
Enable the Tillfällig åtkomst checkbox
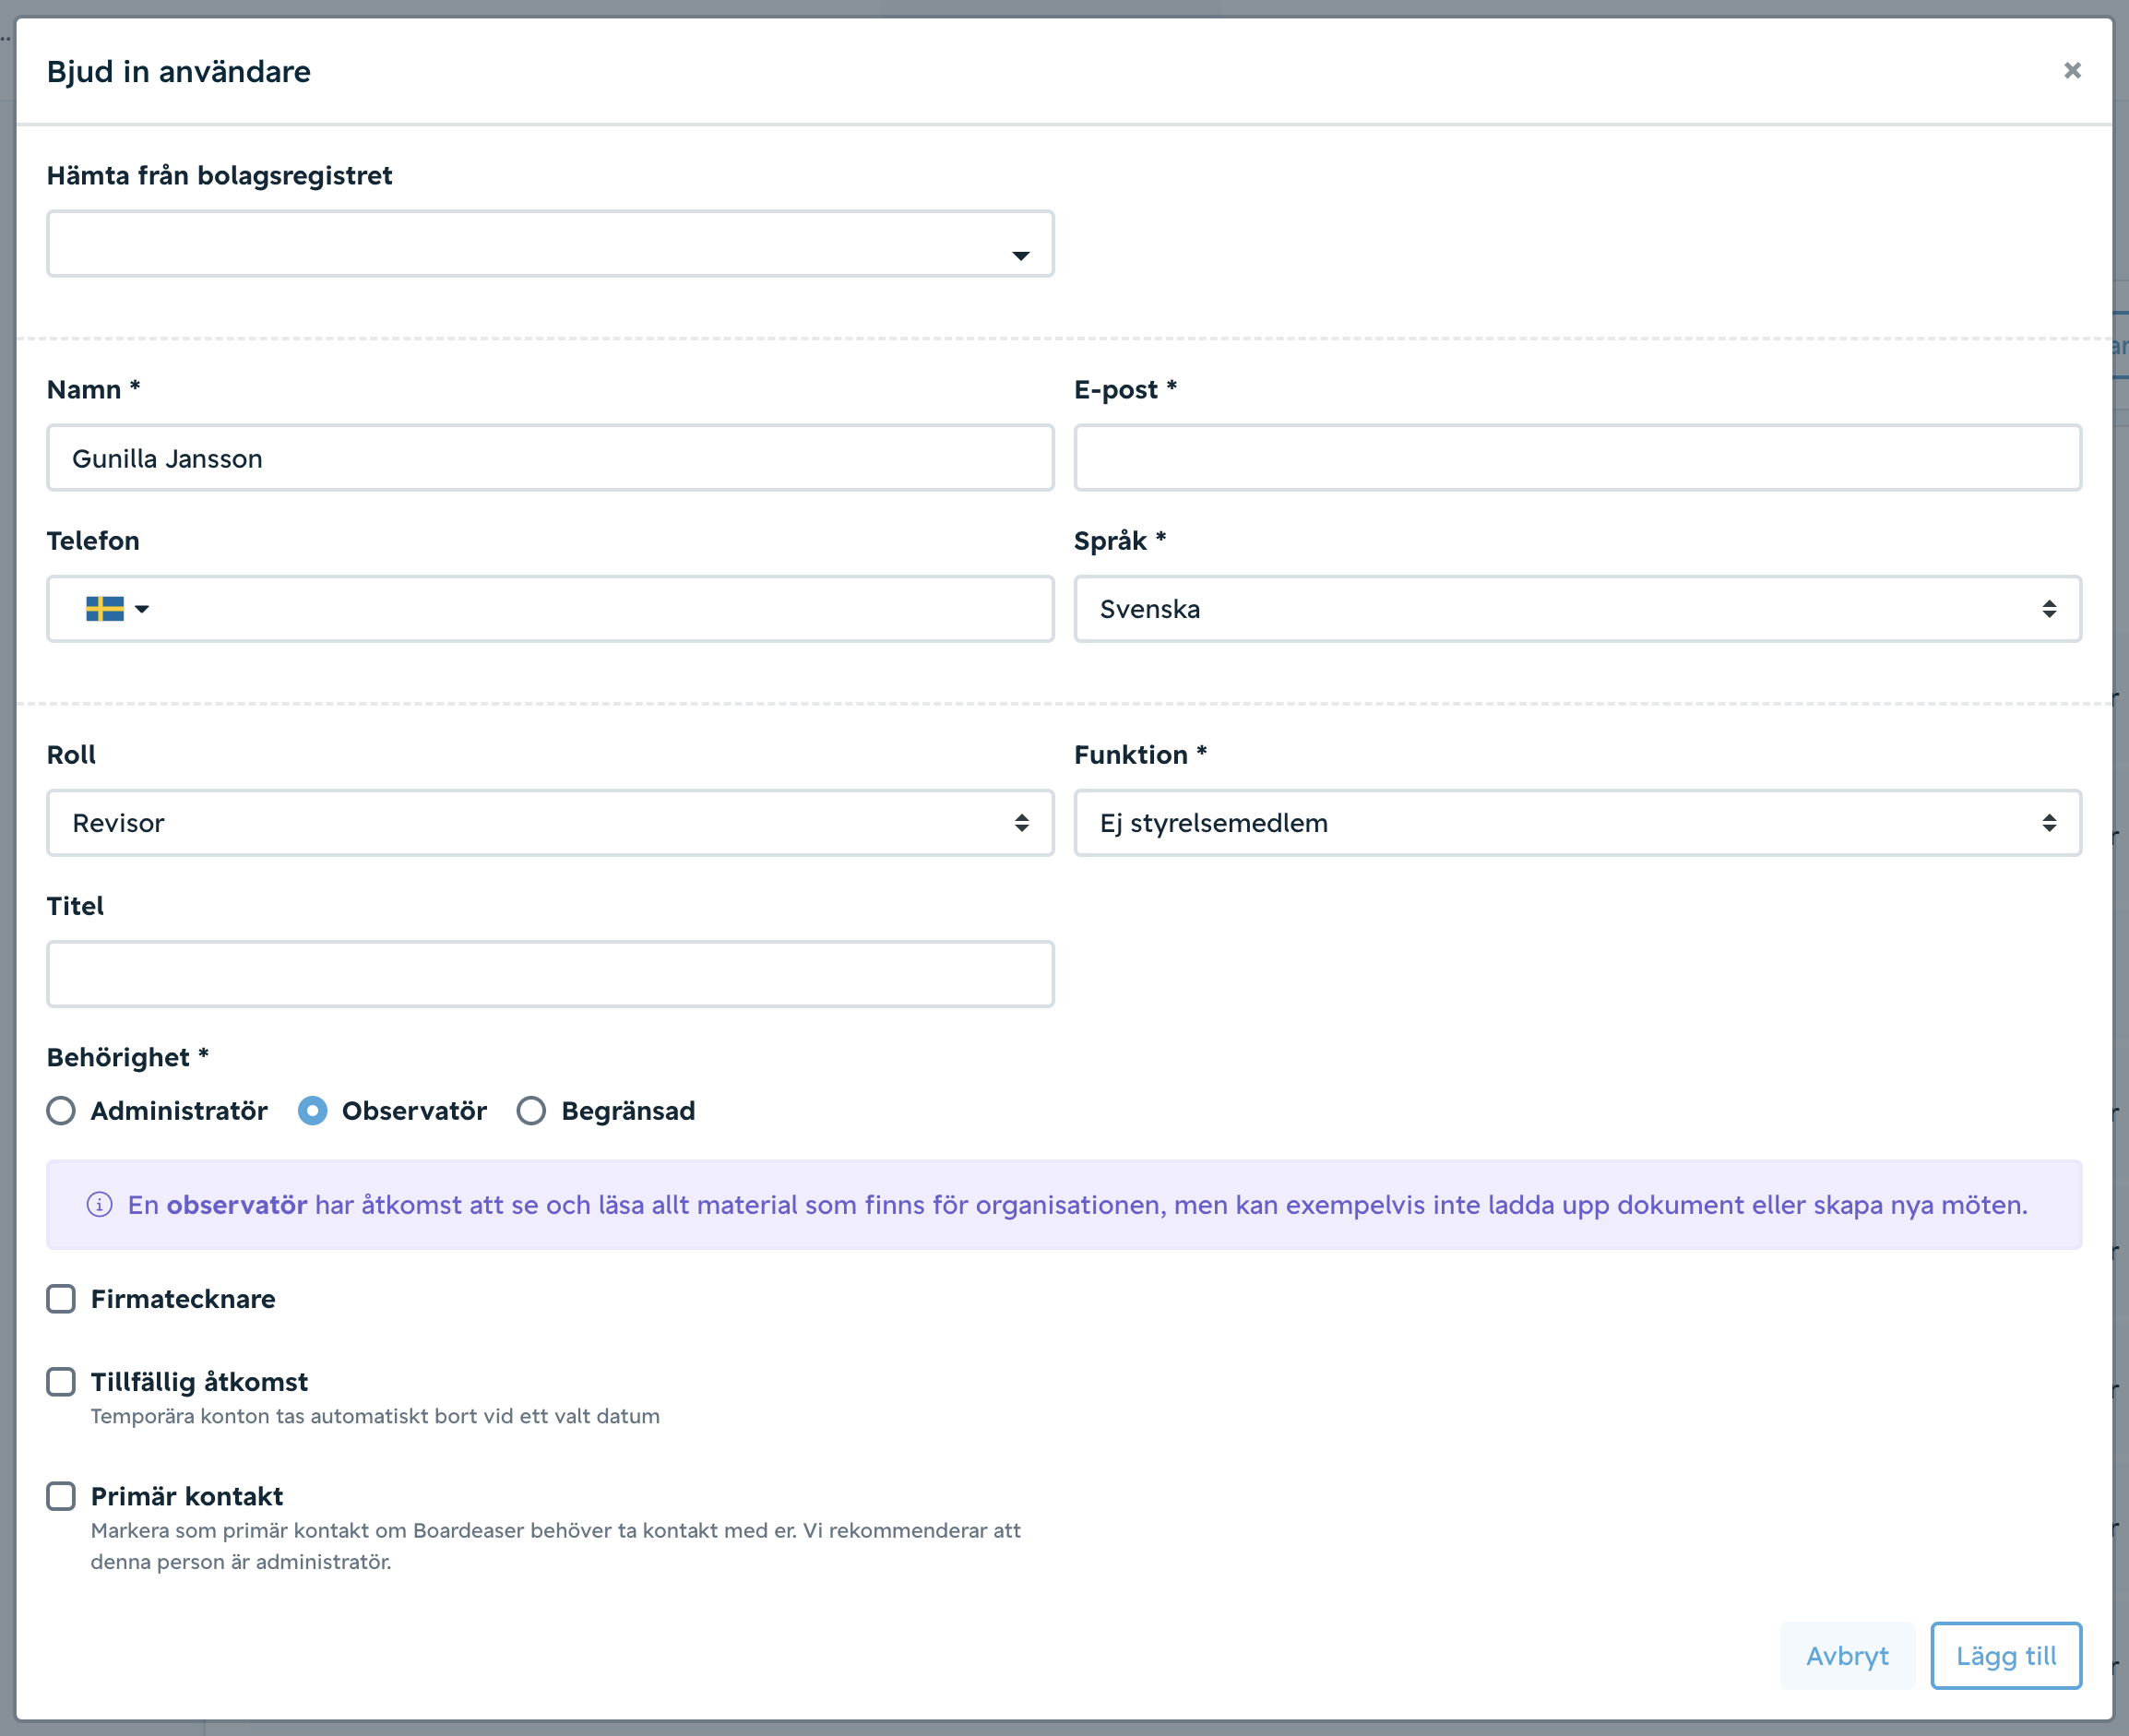click(x=61, y=1382)
